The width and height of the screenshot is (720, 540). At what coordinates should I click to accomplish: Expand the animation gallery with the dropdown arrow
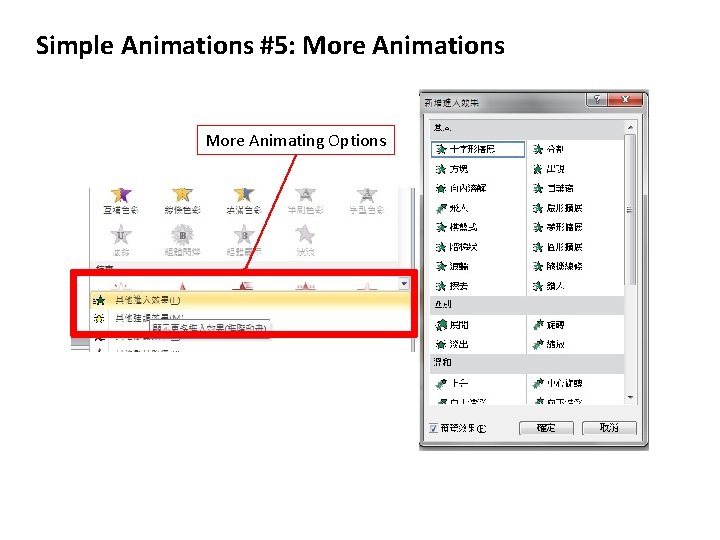click(x=404, y=284)
